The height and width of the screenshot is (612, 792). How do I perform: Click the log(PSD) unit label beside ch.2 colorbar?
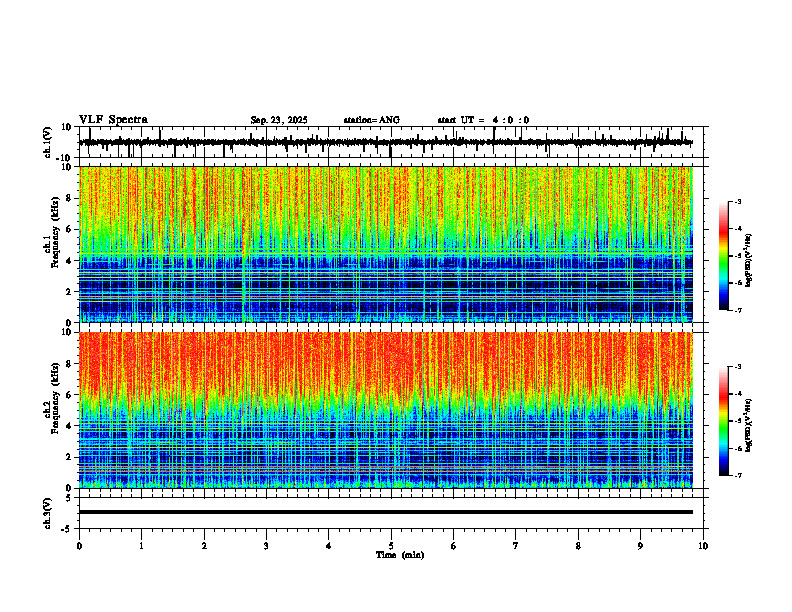(x=749, y=425)
